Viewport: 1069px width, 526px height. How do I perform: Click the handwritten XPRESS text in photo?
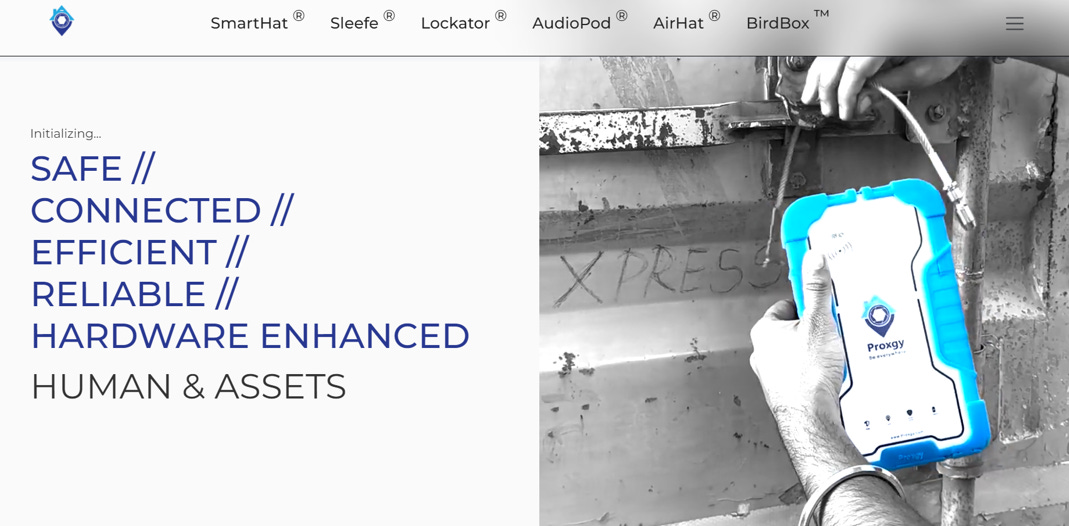click(x=665, y=273)
